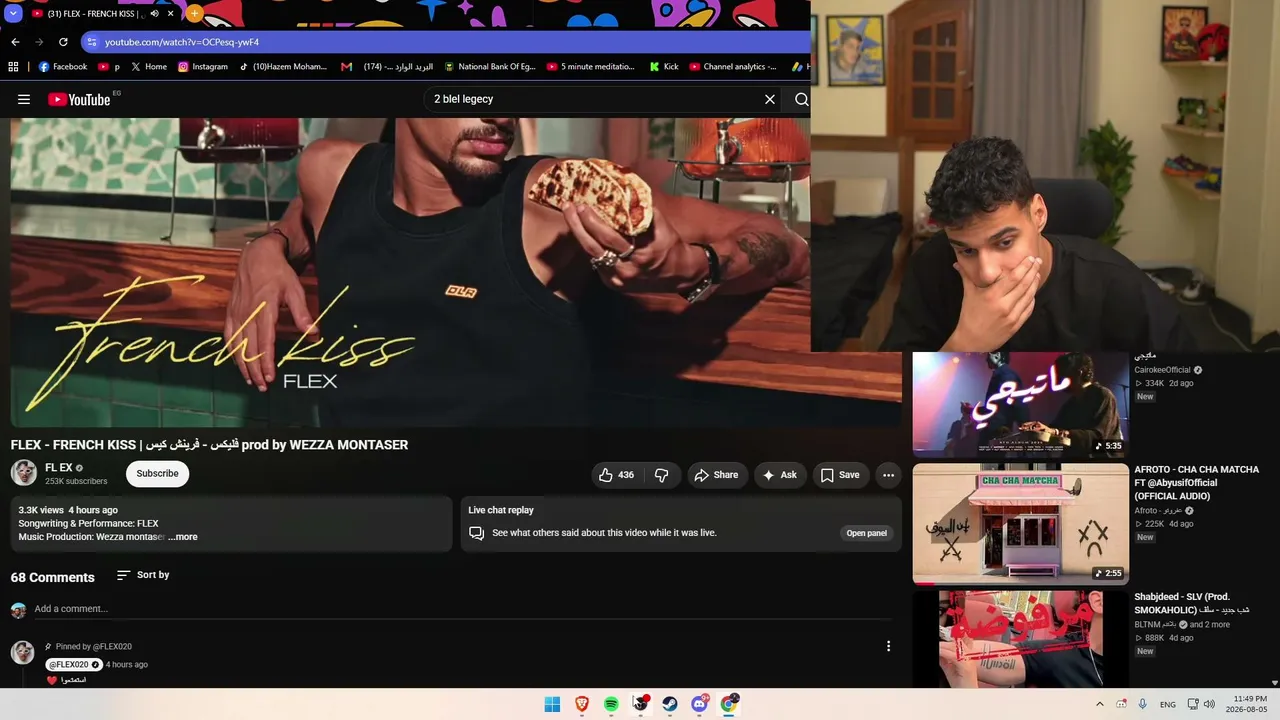Open the Share dialog for the video
The image size is (1280, 720).
coord(716,475)
